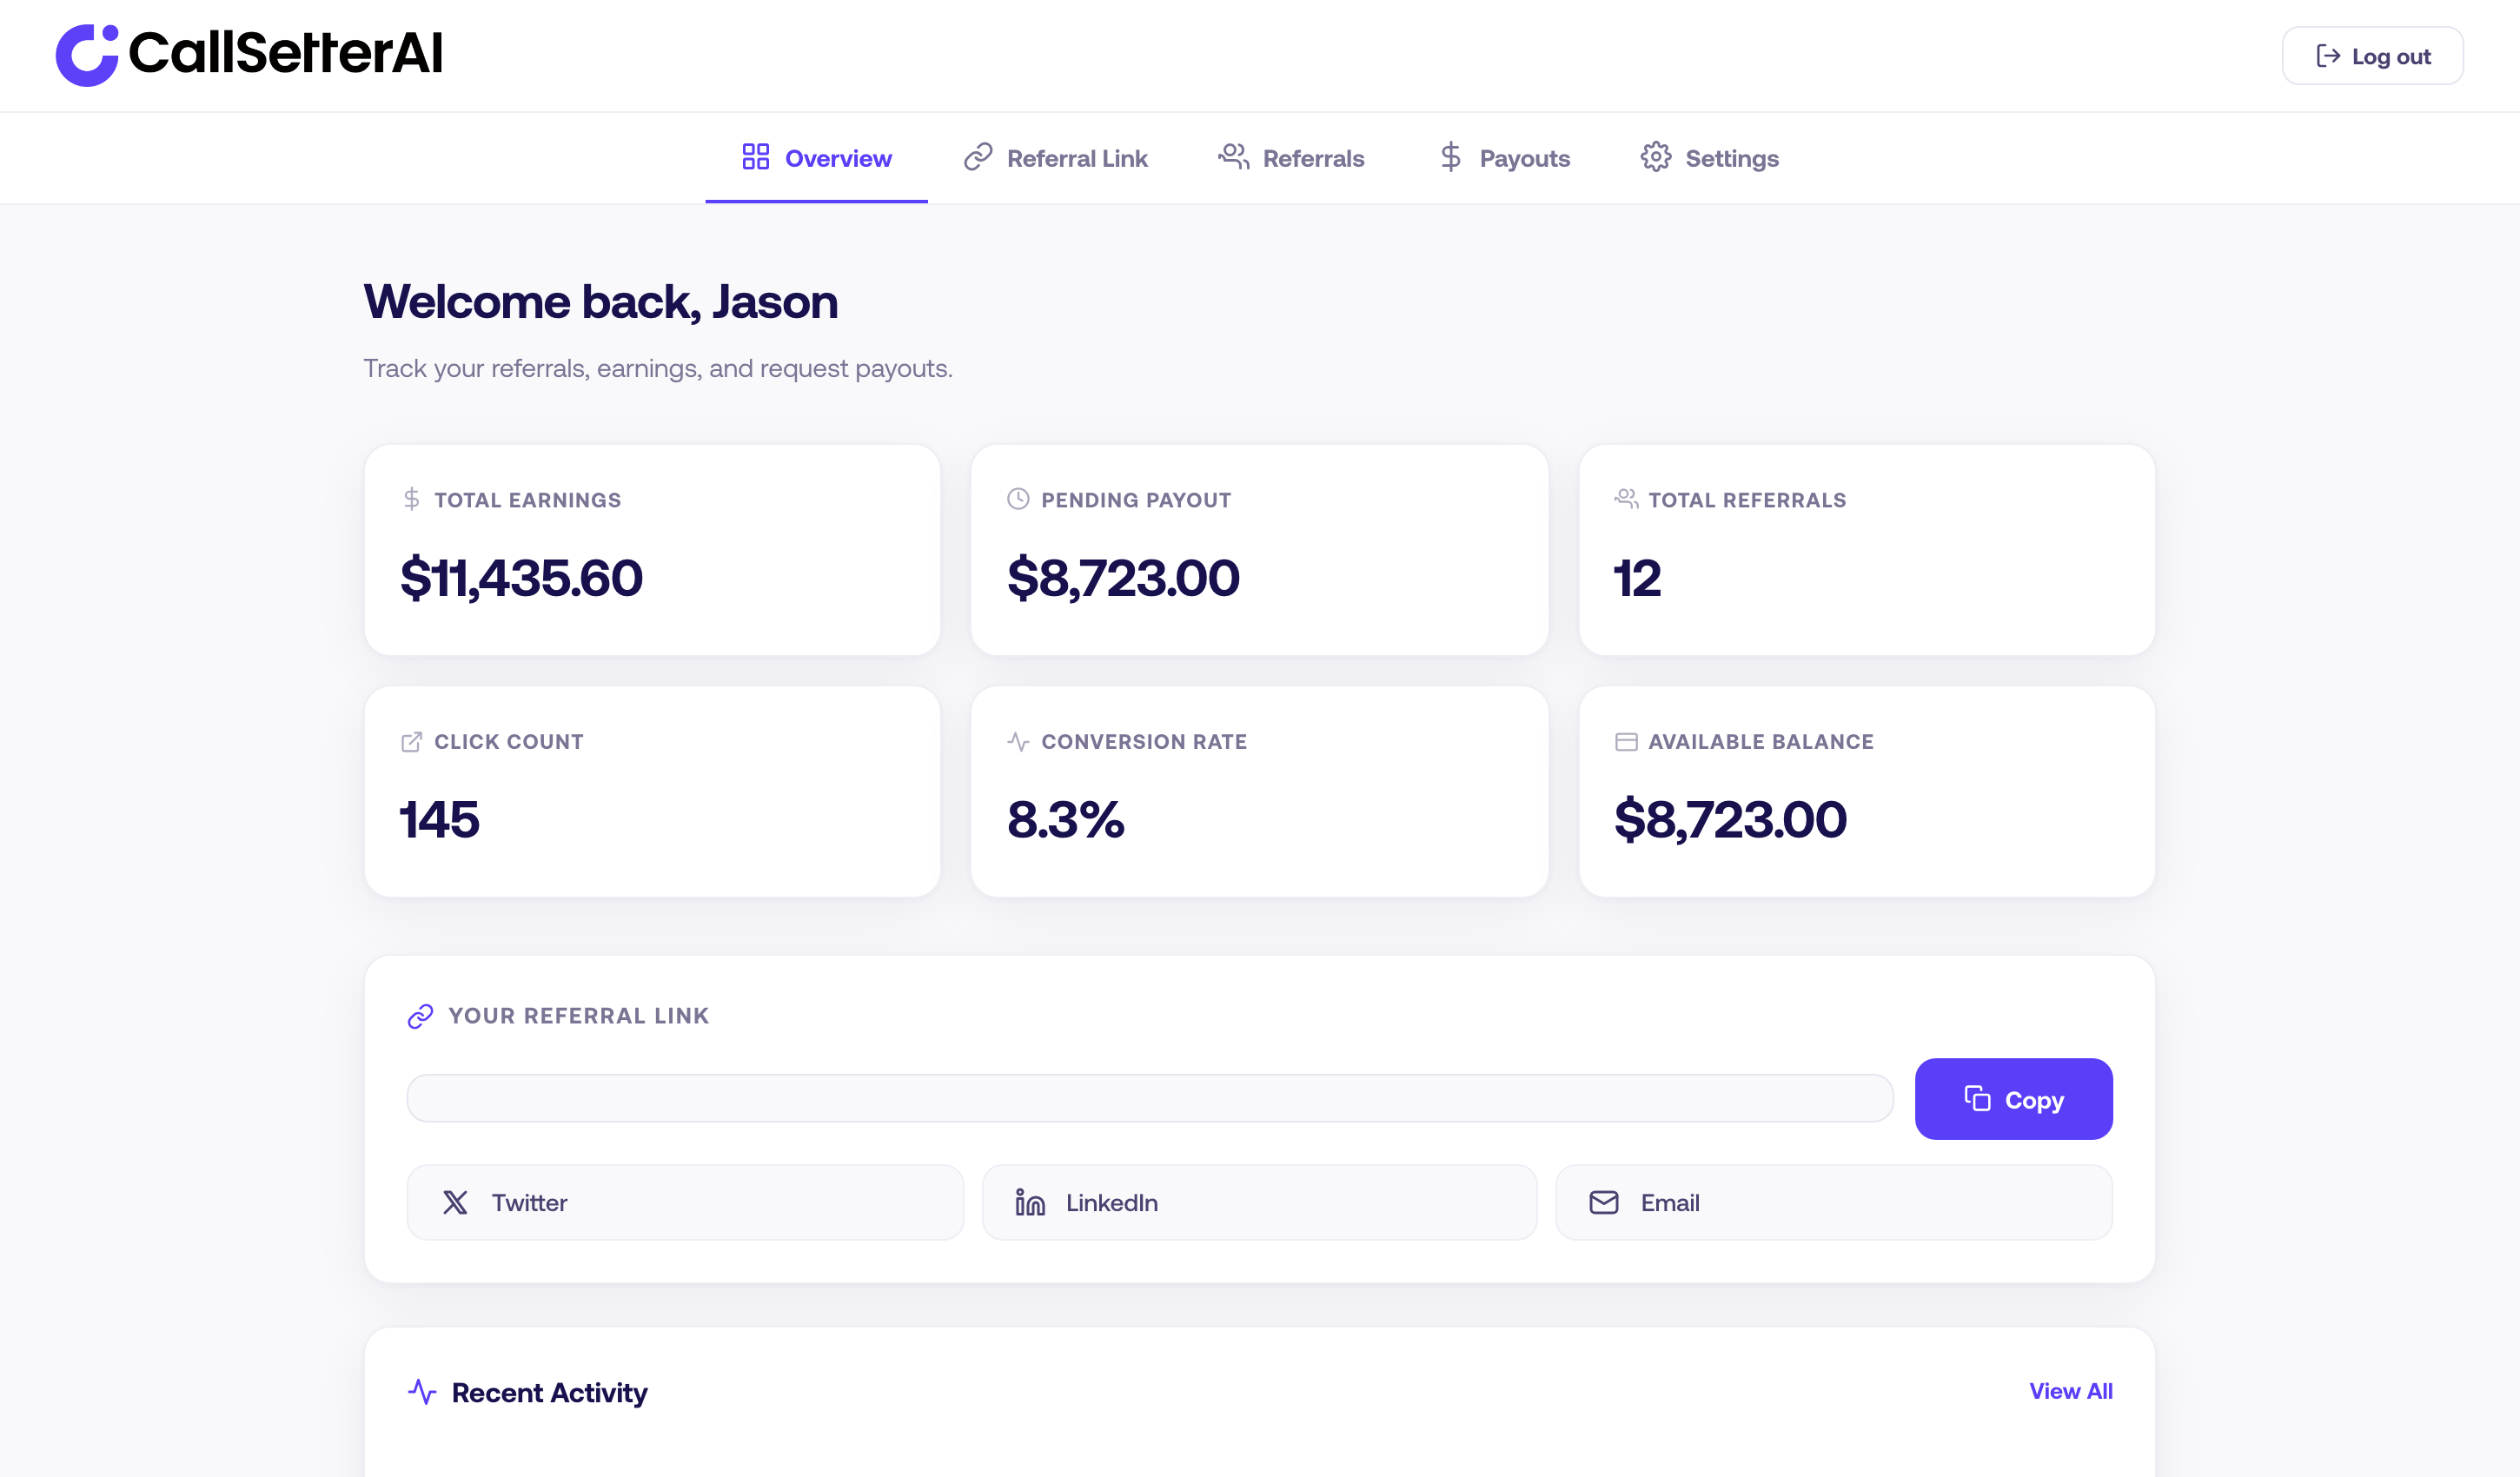Click the copy icon inside the Copy button
Viewport: 2520px width, 1477px height.
[1977, 1098]
